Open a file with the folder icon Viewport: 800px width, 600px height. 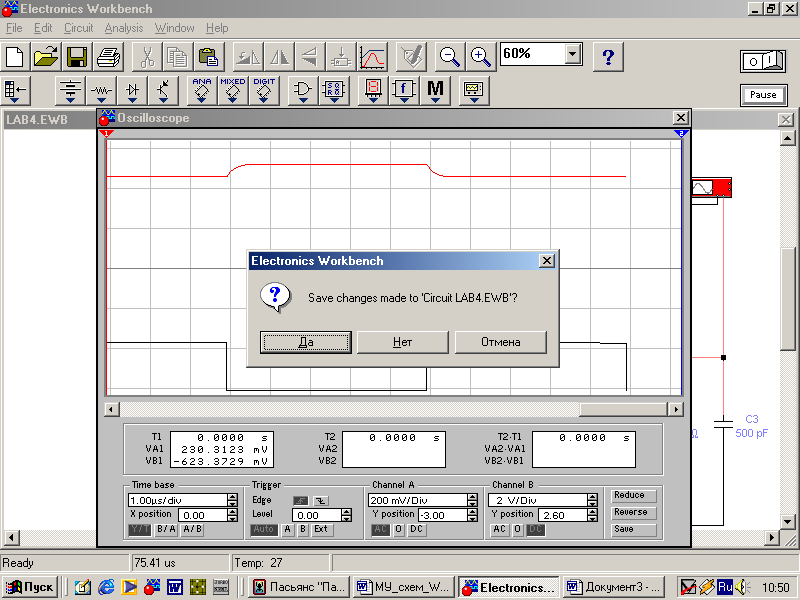(46, 57)
